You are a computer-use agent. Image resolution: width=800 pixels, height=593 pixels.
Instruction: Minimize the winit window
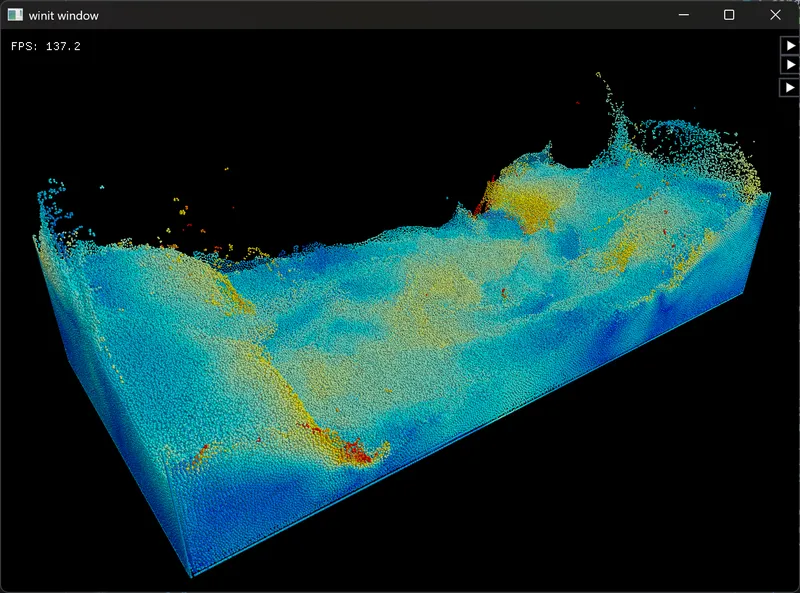684,15
